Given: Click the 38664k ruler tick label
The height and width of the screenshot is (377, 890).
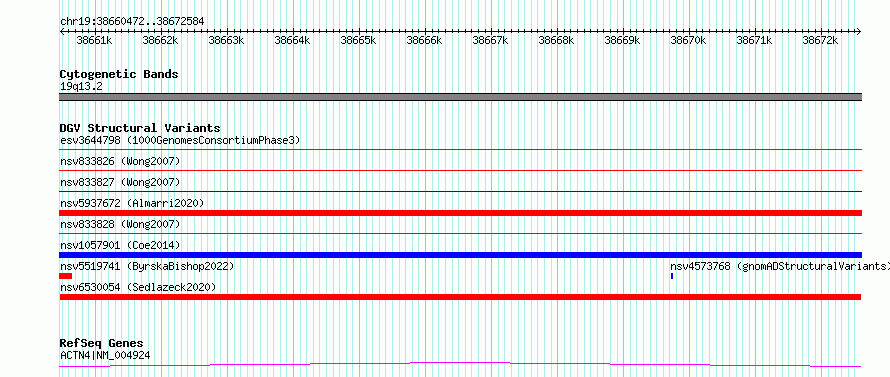Looking at the screenshot, I should [292, 40].
